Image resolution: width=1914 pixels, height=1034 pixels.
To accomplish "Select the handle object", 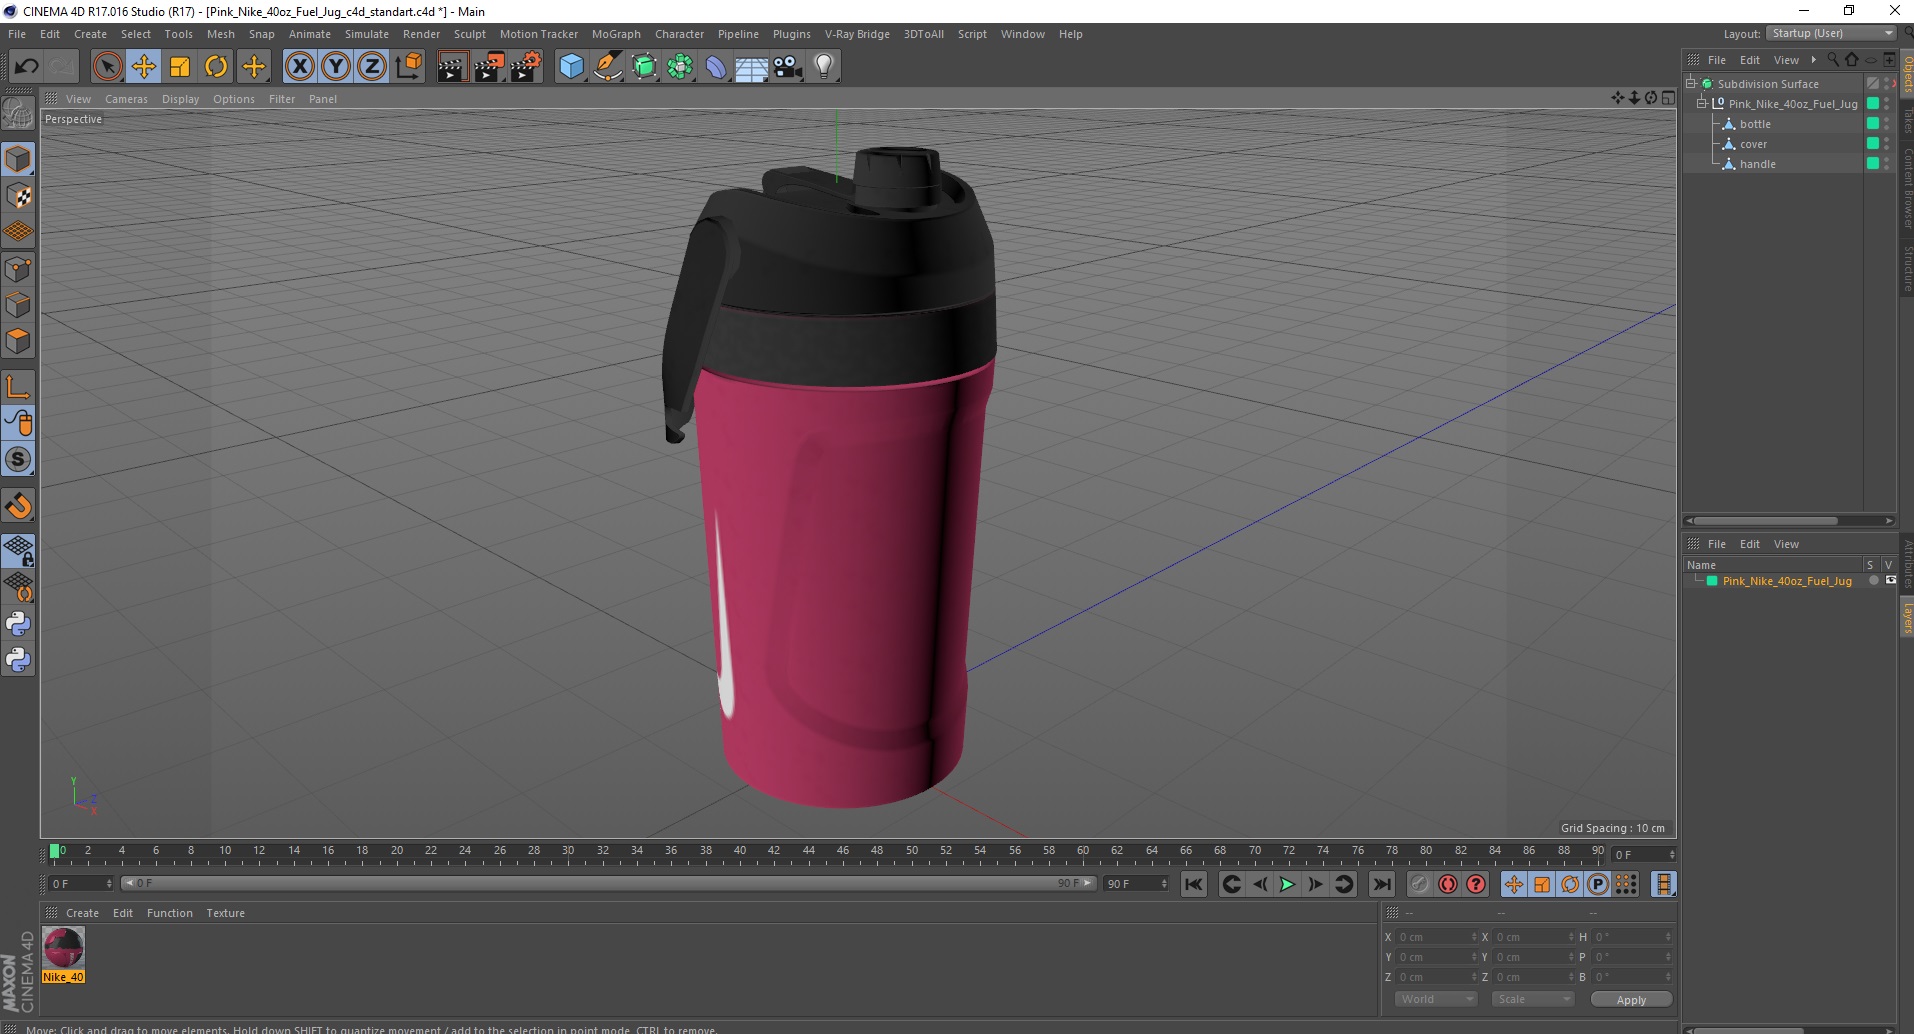I will [x=1757, y=164].
